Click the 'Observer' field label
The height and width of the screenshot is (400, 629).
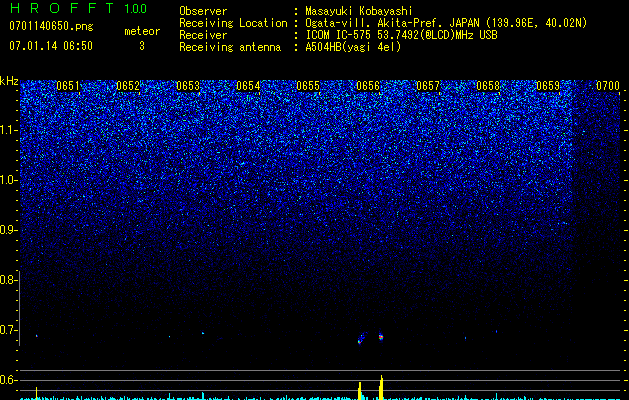coord(203,11)
